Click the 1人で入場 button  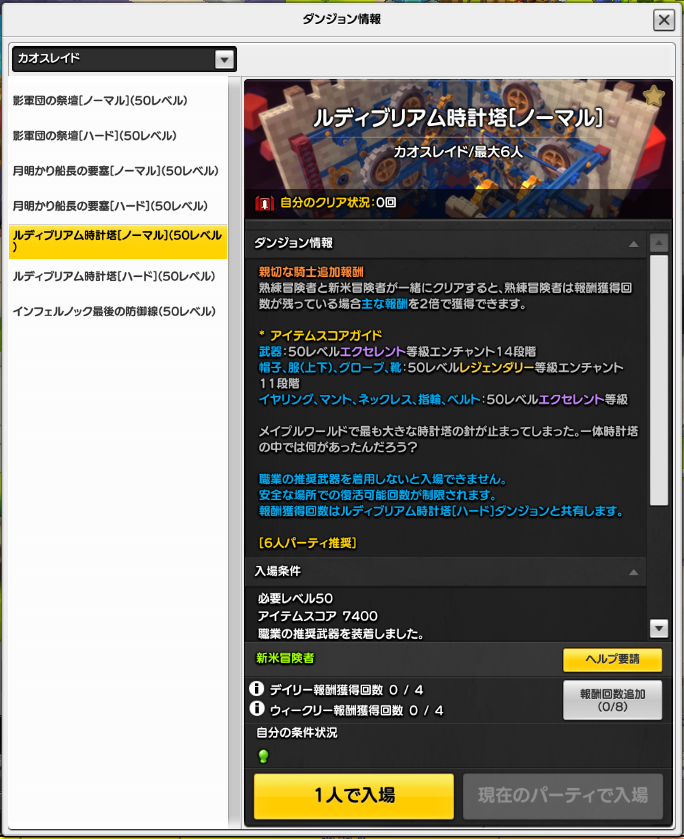[x=354, y=796]
